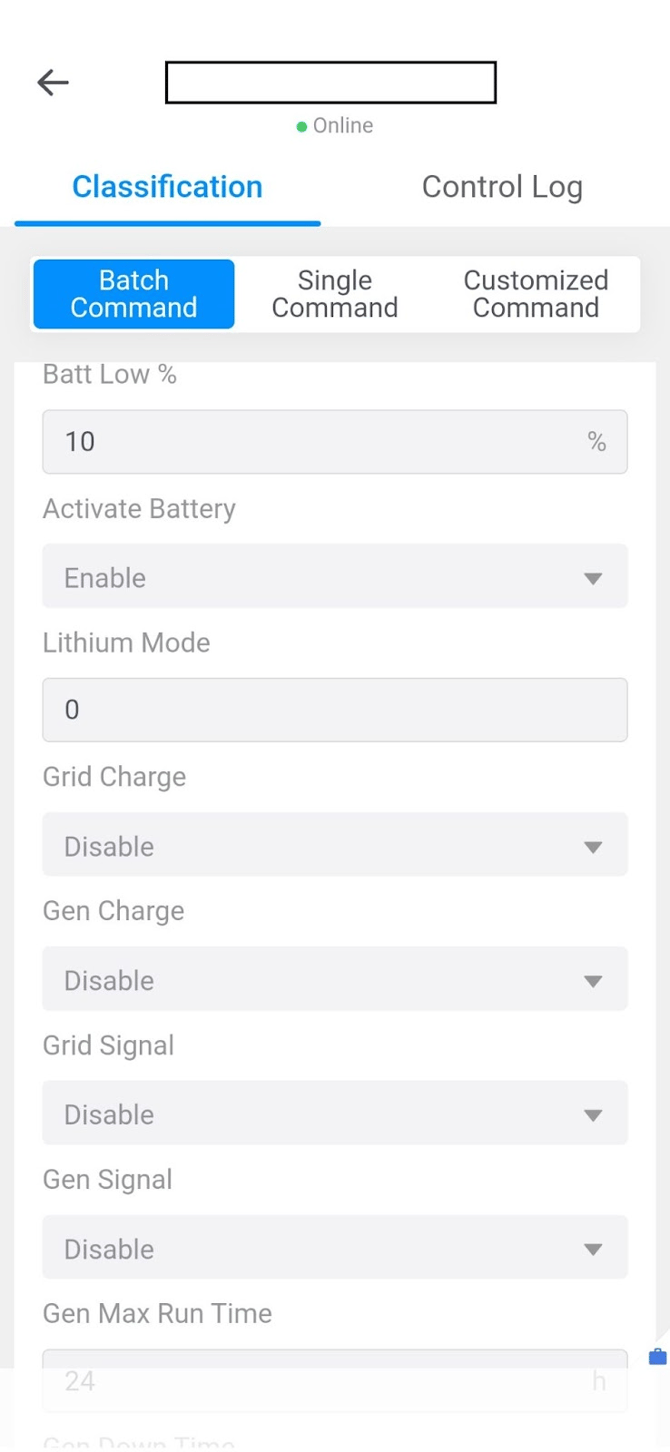This screenshot has height=1452, width=670.
Task: Click the Online status indicator
Action: pos(335,126)
